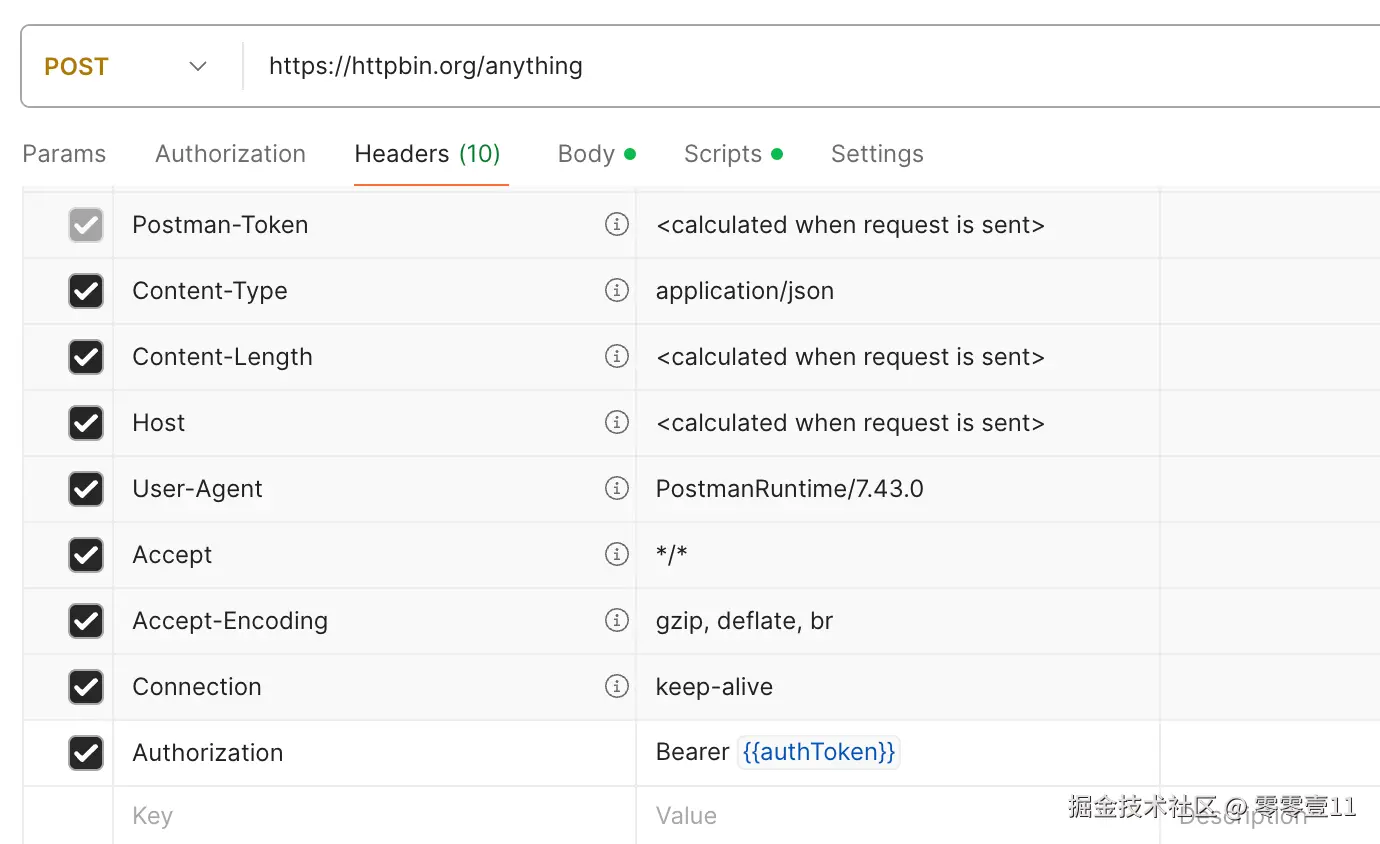Click info icon in the Accept row
The image size is (1380, 844).
click(617, 554)
